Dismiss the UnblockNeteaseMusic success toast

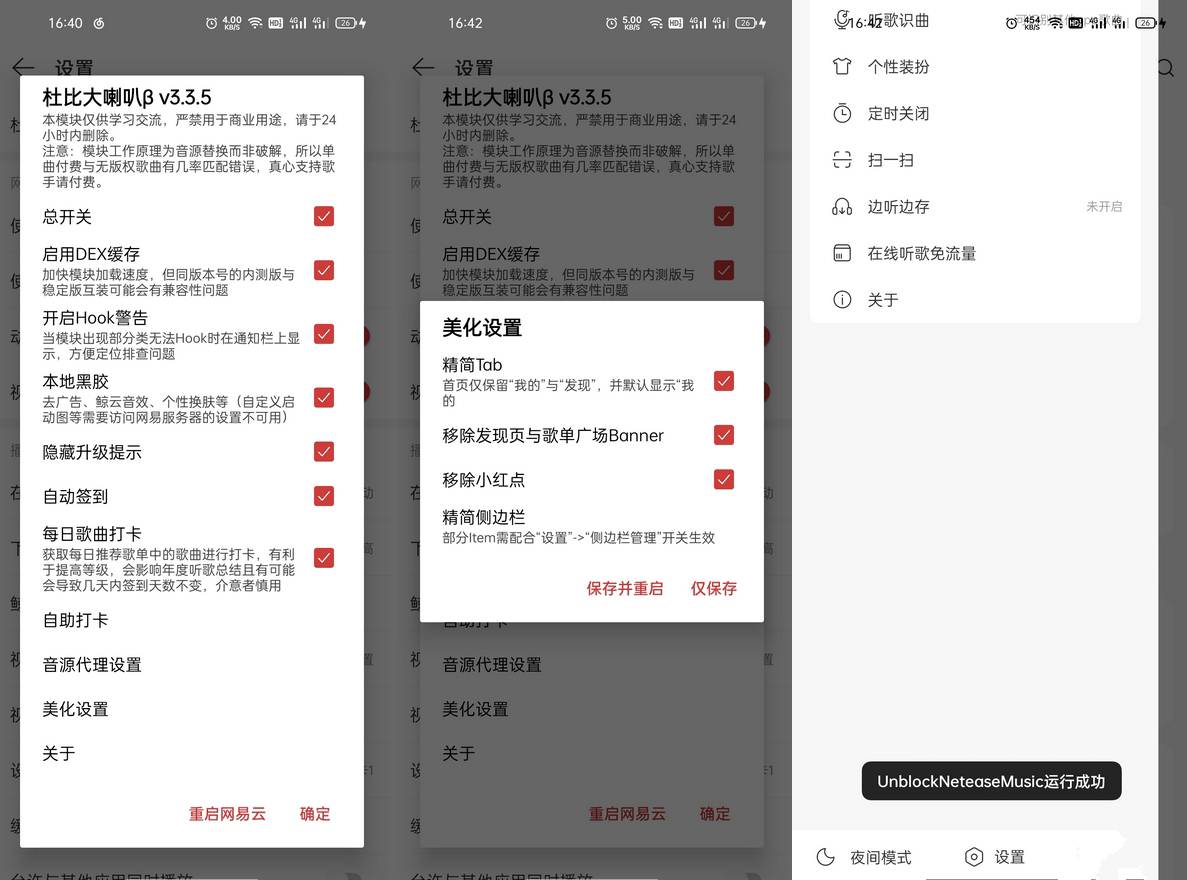click(x=991, y=781)
